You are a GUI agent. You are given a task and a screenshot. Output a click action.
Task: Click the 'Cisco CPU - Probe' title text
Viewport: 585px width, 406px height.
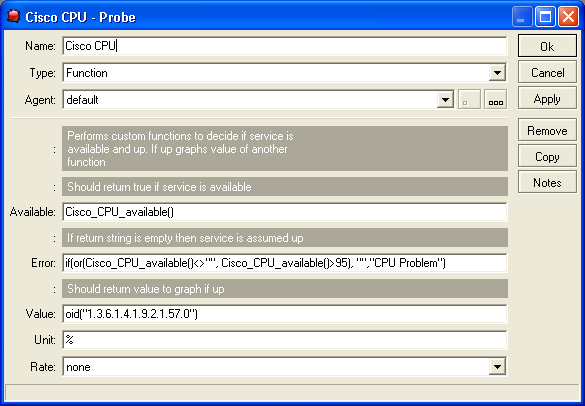click(80, 17)
